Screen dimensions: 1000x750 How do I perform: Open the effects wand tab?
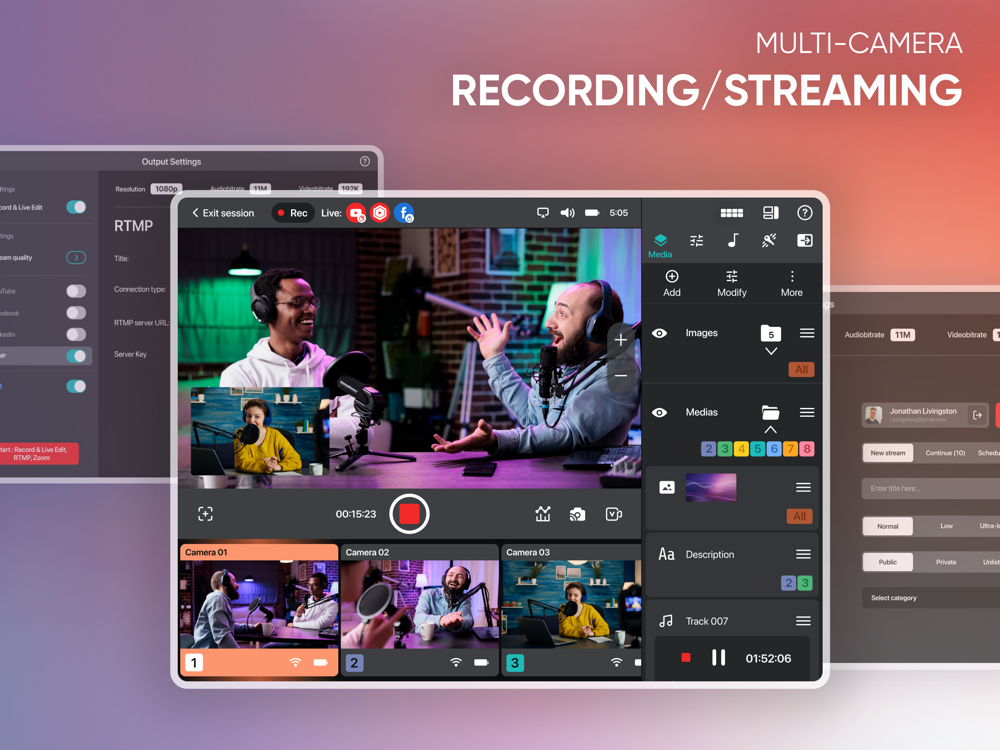768,240
